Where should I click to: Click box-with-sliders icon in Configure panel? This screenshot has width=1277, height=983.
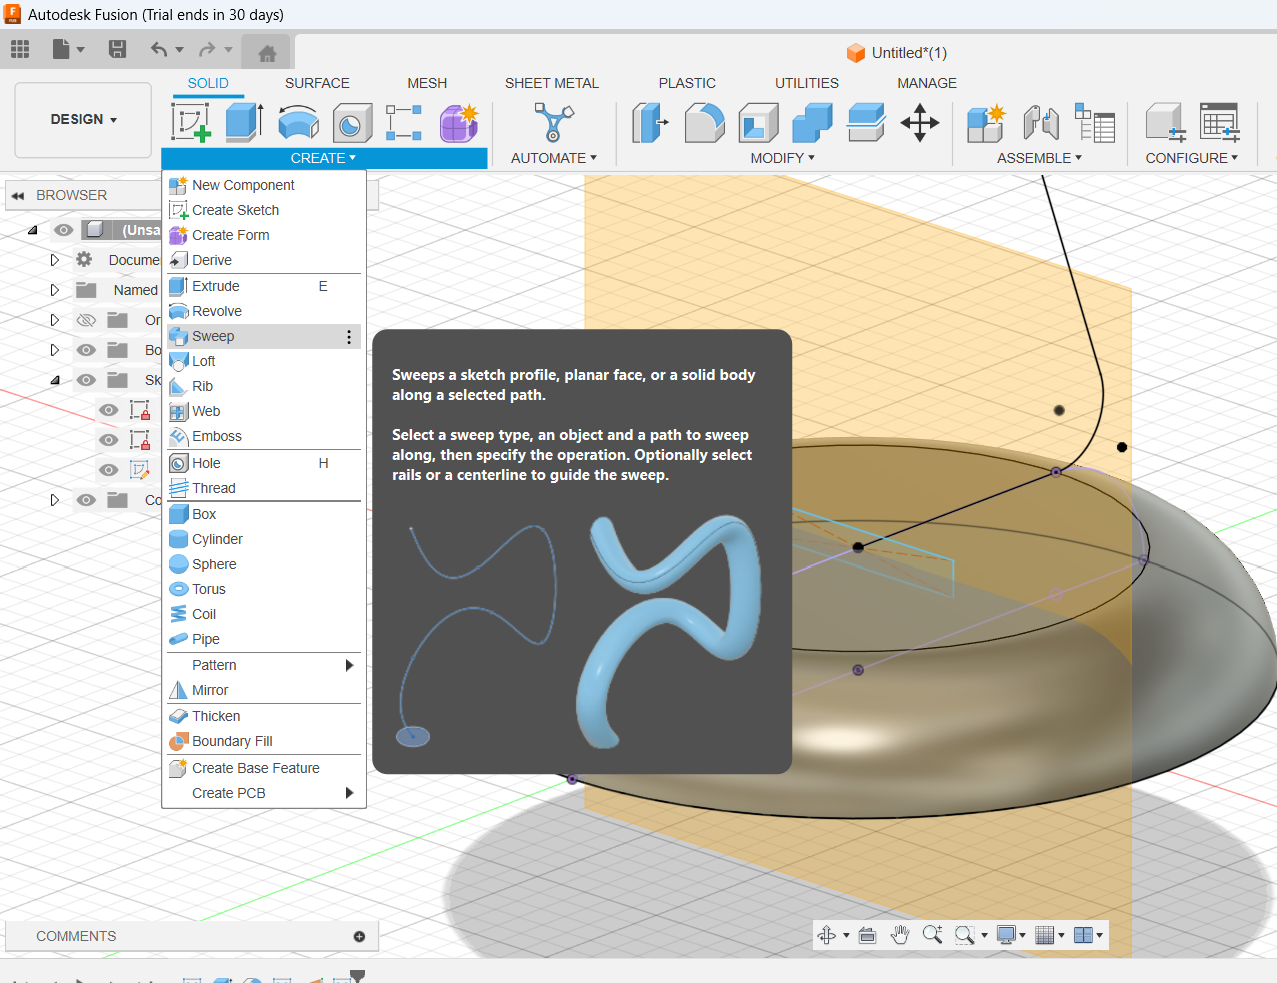tap(1165, 122)
